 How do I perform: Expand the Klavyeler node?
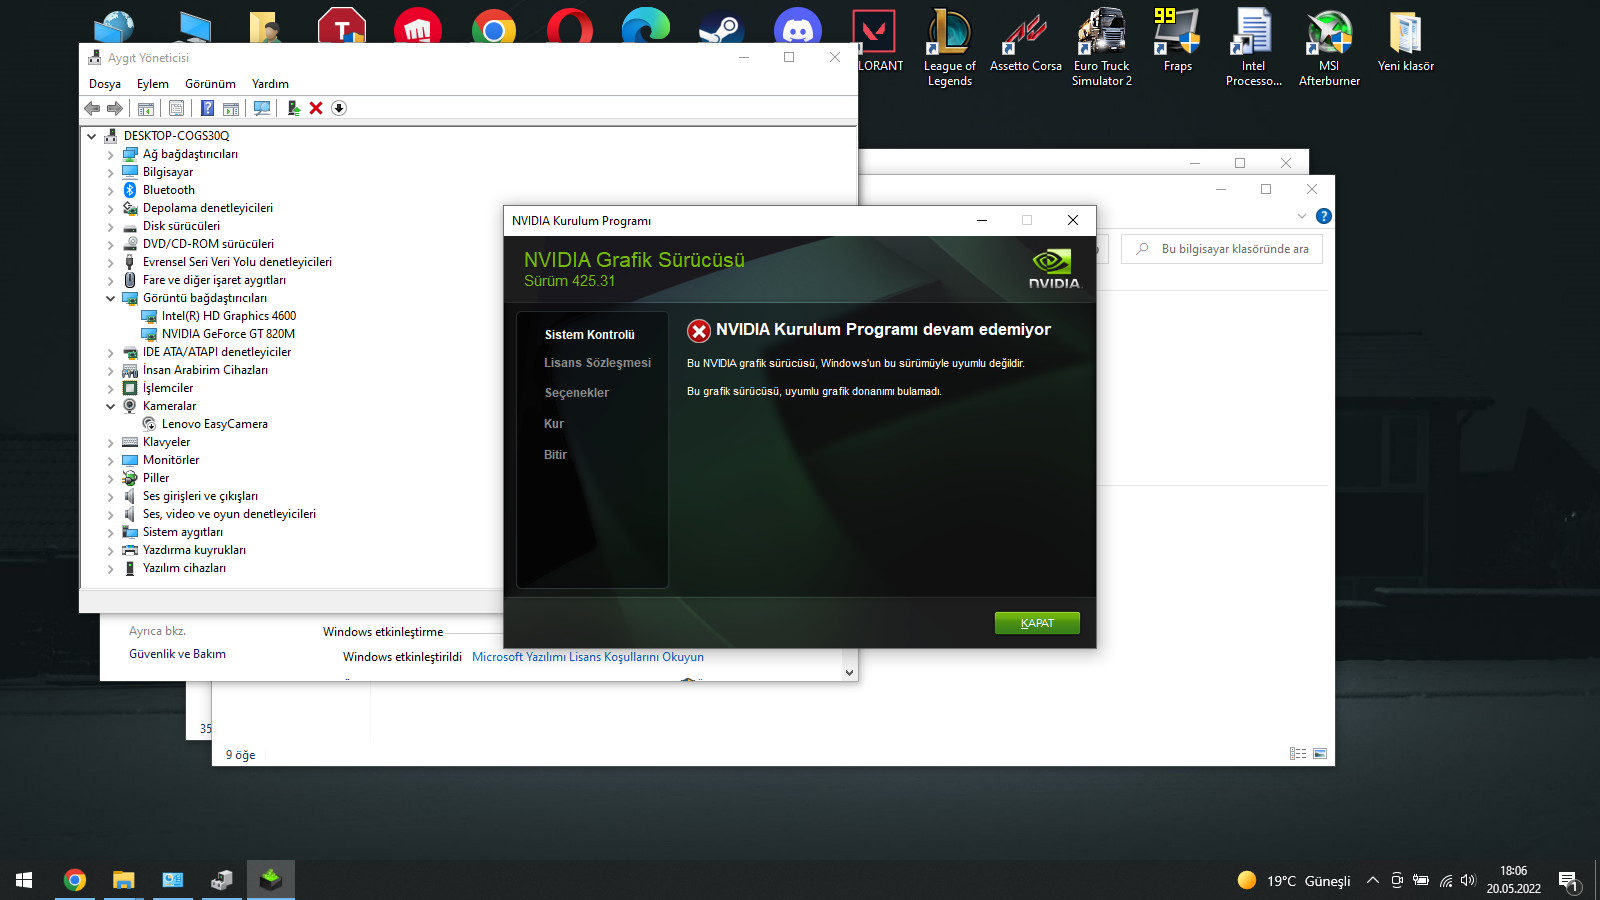pos(111,443)
